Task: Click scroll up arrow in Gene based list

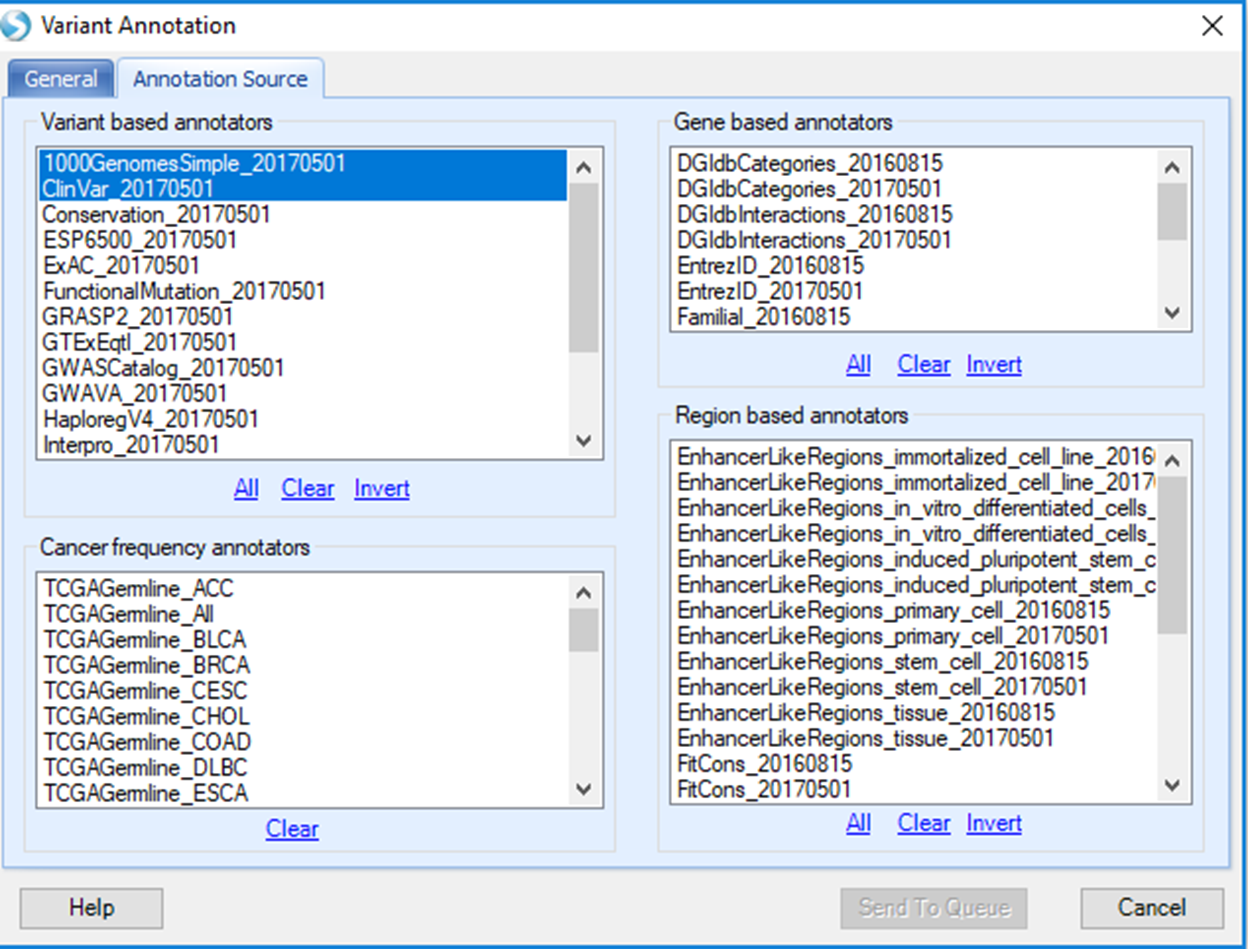Action: pyautogui.click(x=1174, y=167)
